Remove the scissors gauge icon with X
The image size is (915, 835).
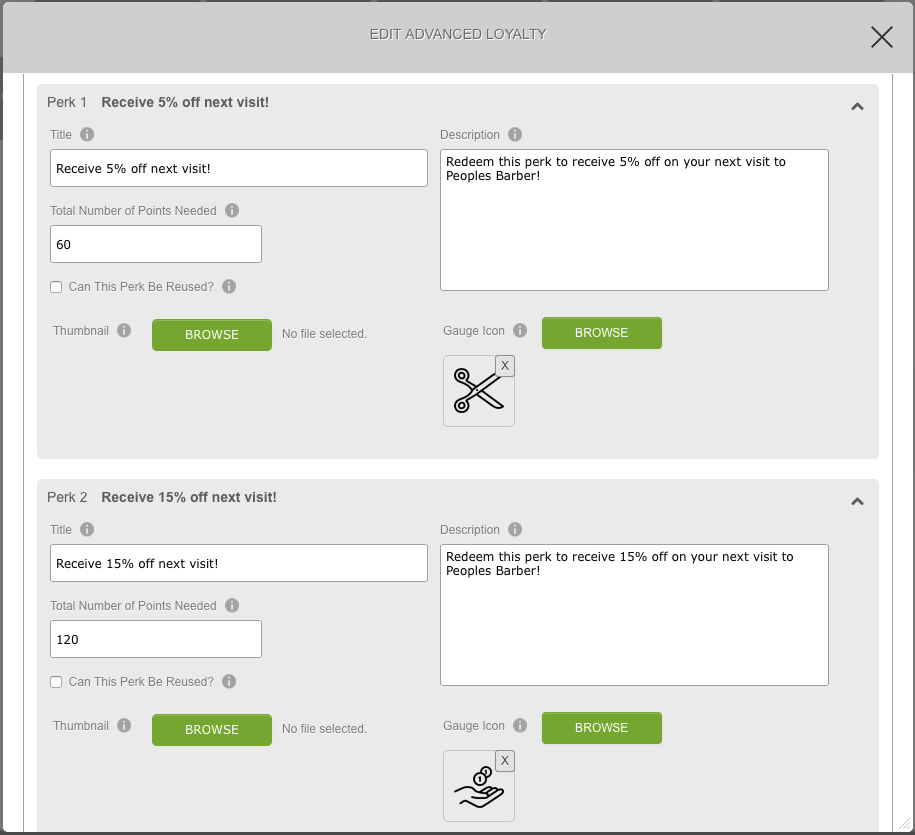505,366
